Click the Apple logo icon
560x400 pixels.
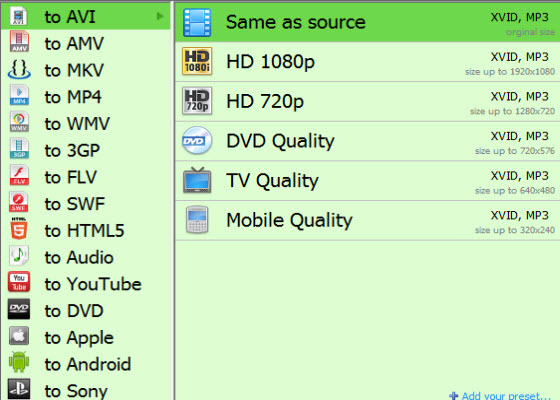pos(19,336)
